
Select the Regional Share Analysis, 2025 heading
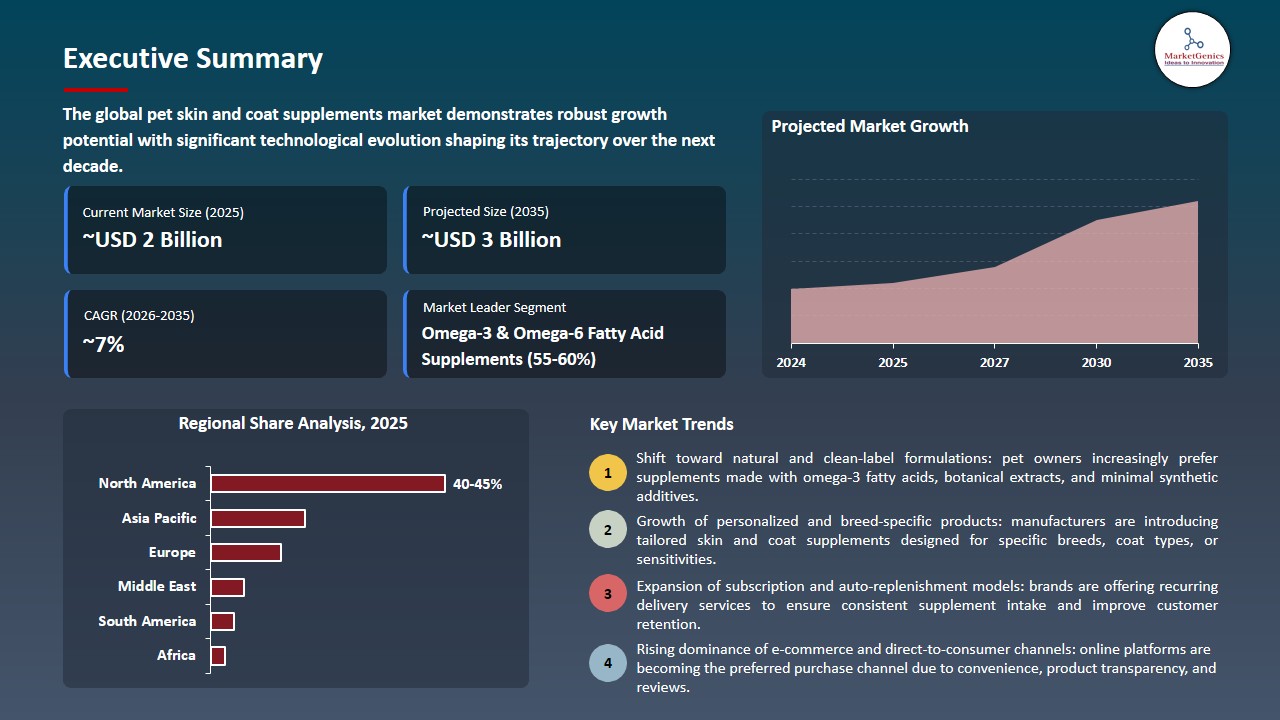[x=292, y=423]
